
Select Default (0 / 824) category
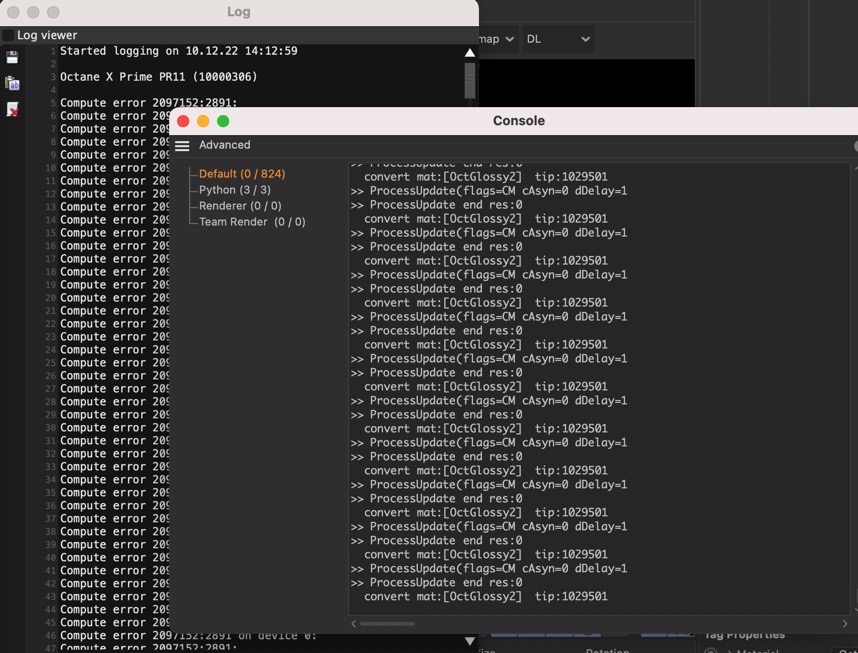[242, 174]
